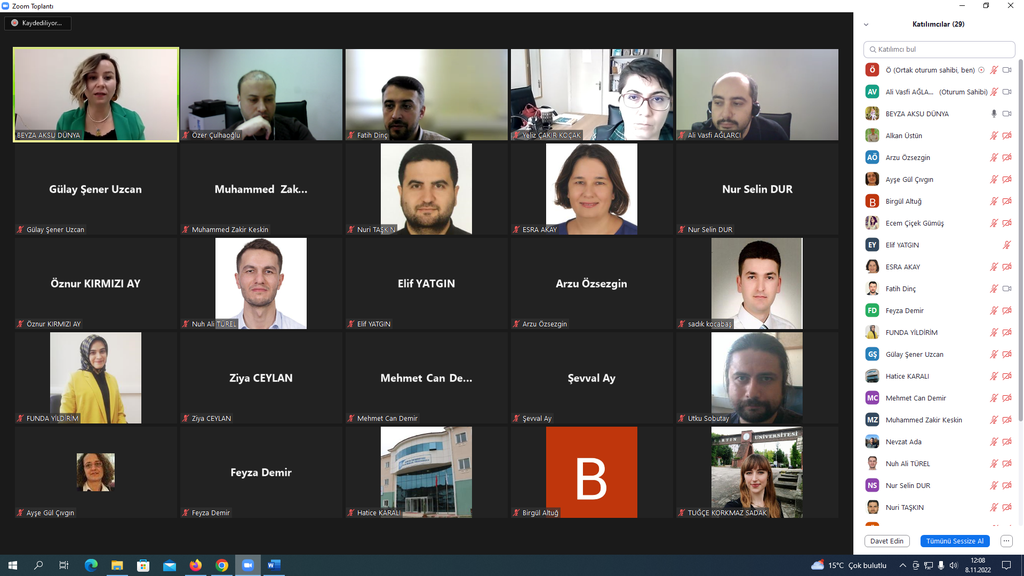Click the Davet Edin button
Screen dimensions: 1024x576
(x=886, y=541)
